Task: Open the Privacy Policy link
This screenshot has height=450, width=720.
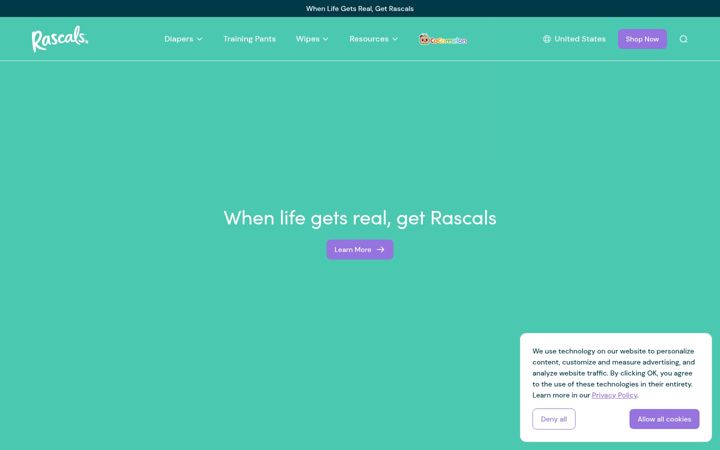Action: pos(614,395)
